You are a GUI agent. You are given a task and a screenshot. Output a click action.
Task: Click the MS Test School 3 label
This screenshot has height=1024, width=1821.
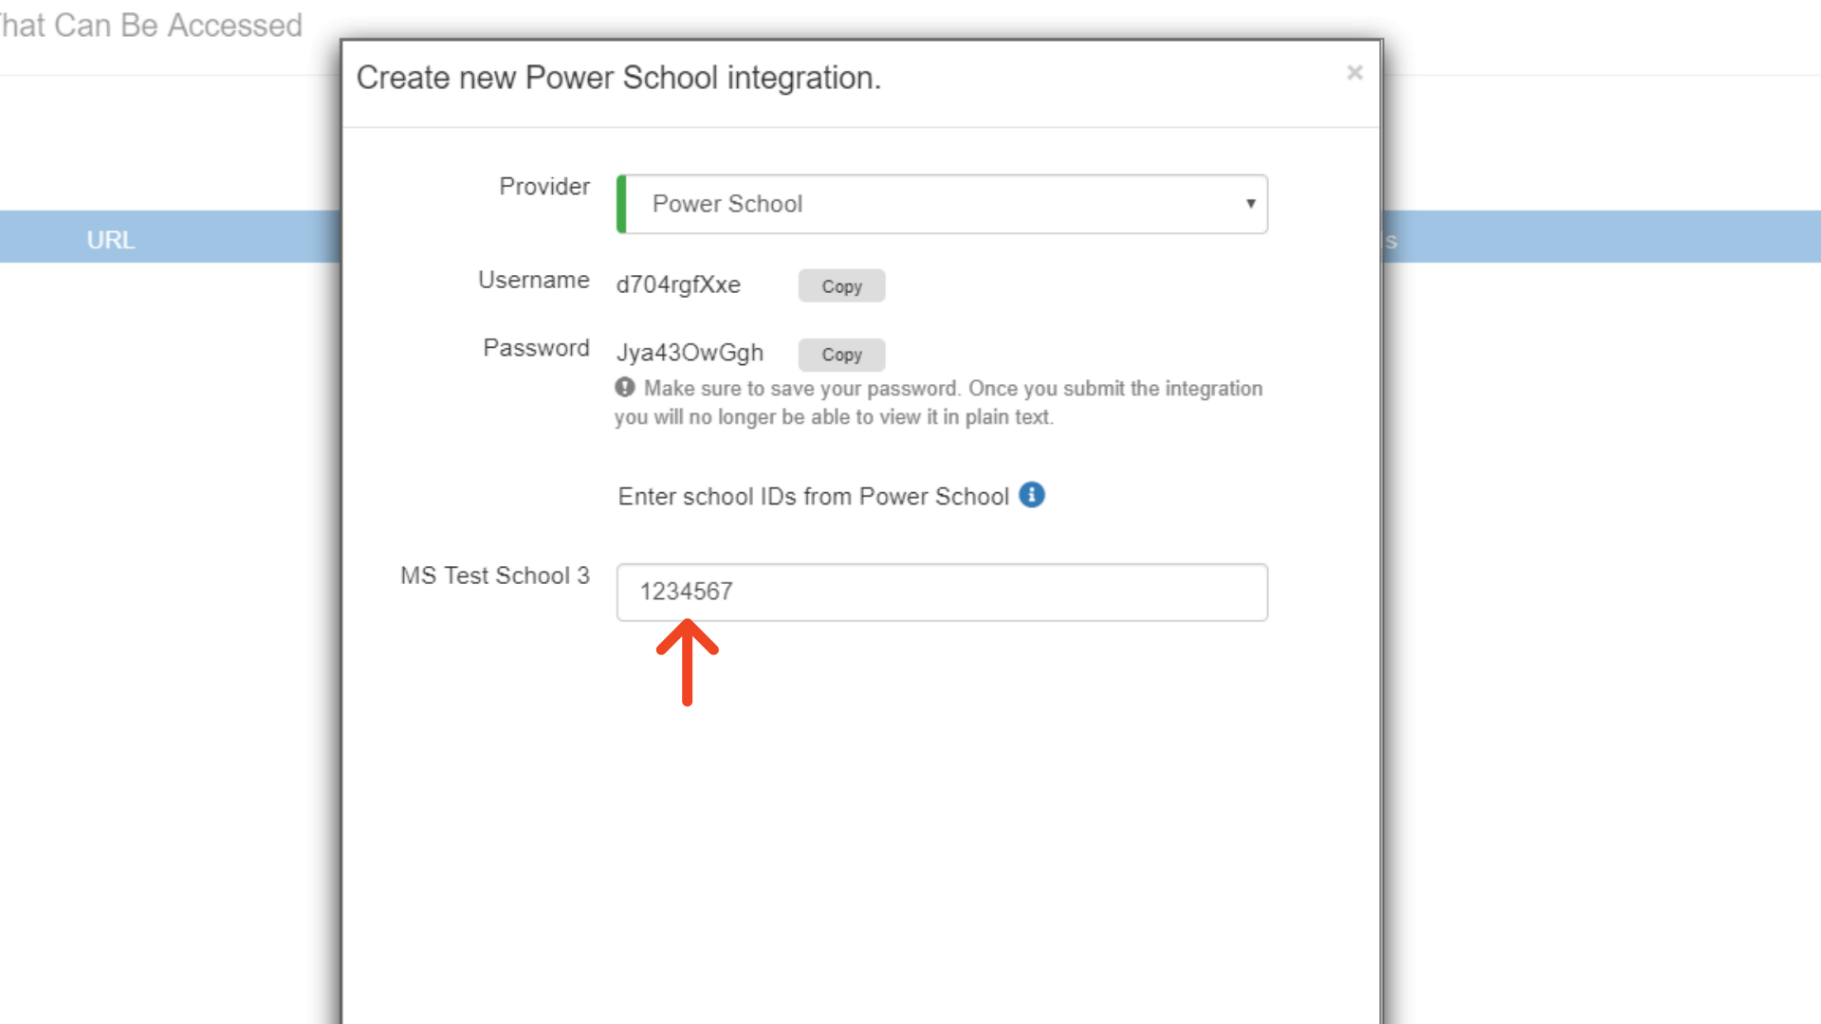[495, 576]
